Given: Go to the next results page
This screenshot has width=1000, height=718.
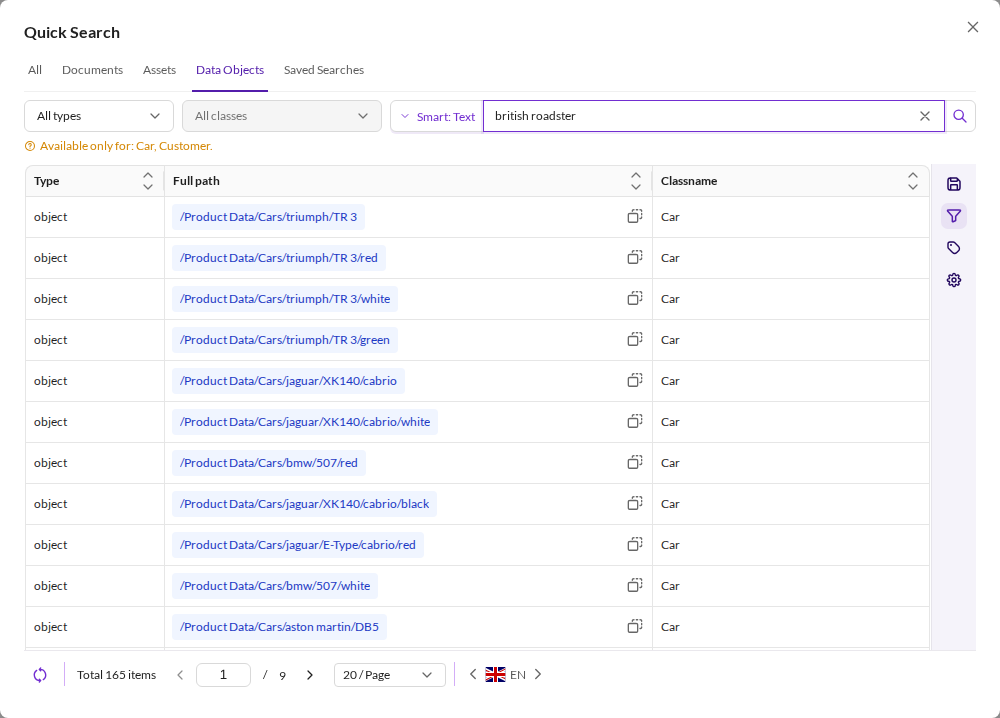Looking at the screenshot, I should click(310, 675).
